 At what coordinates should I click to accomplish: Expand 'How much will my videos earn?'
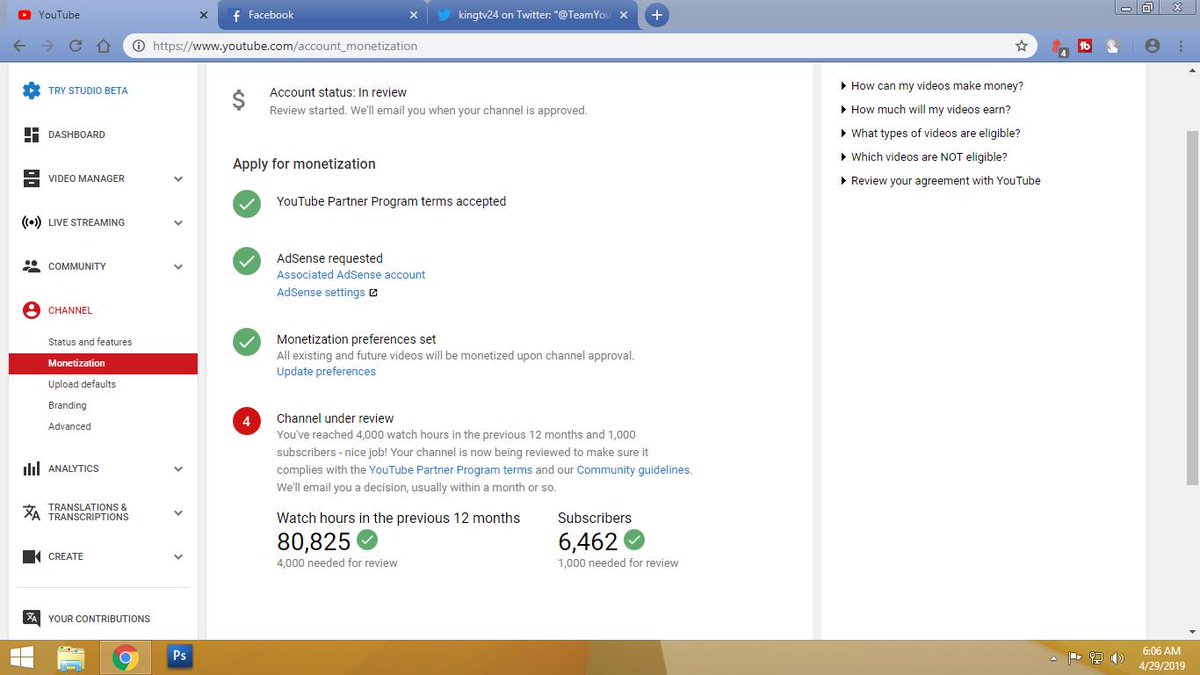tap(926, 110)
